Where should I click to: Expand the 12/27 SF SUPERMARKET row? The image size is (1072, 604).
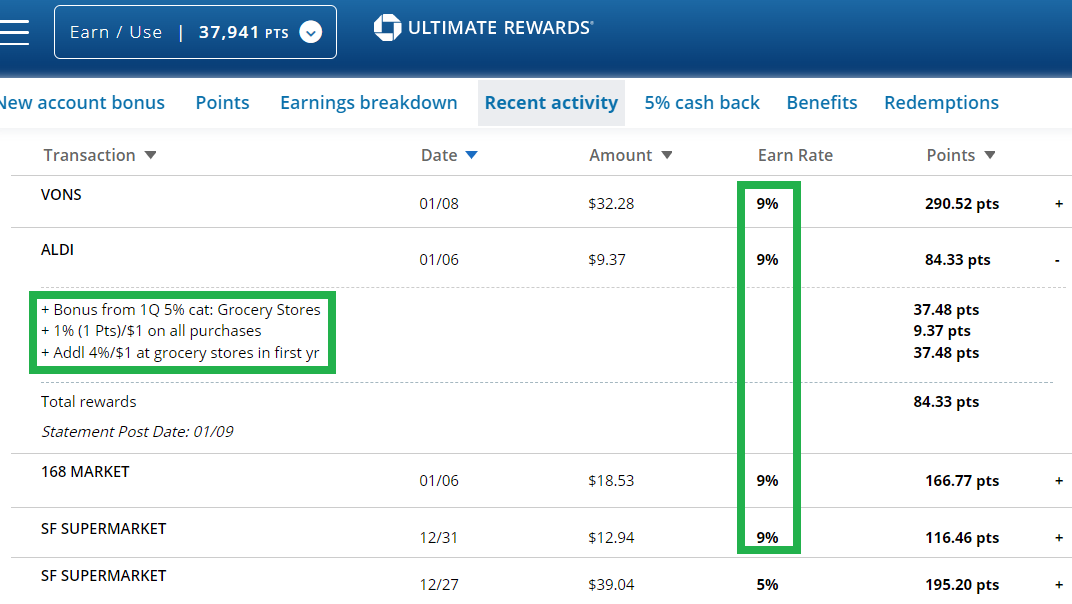tap(1058, 585)
